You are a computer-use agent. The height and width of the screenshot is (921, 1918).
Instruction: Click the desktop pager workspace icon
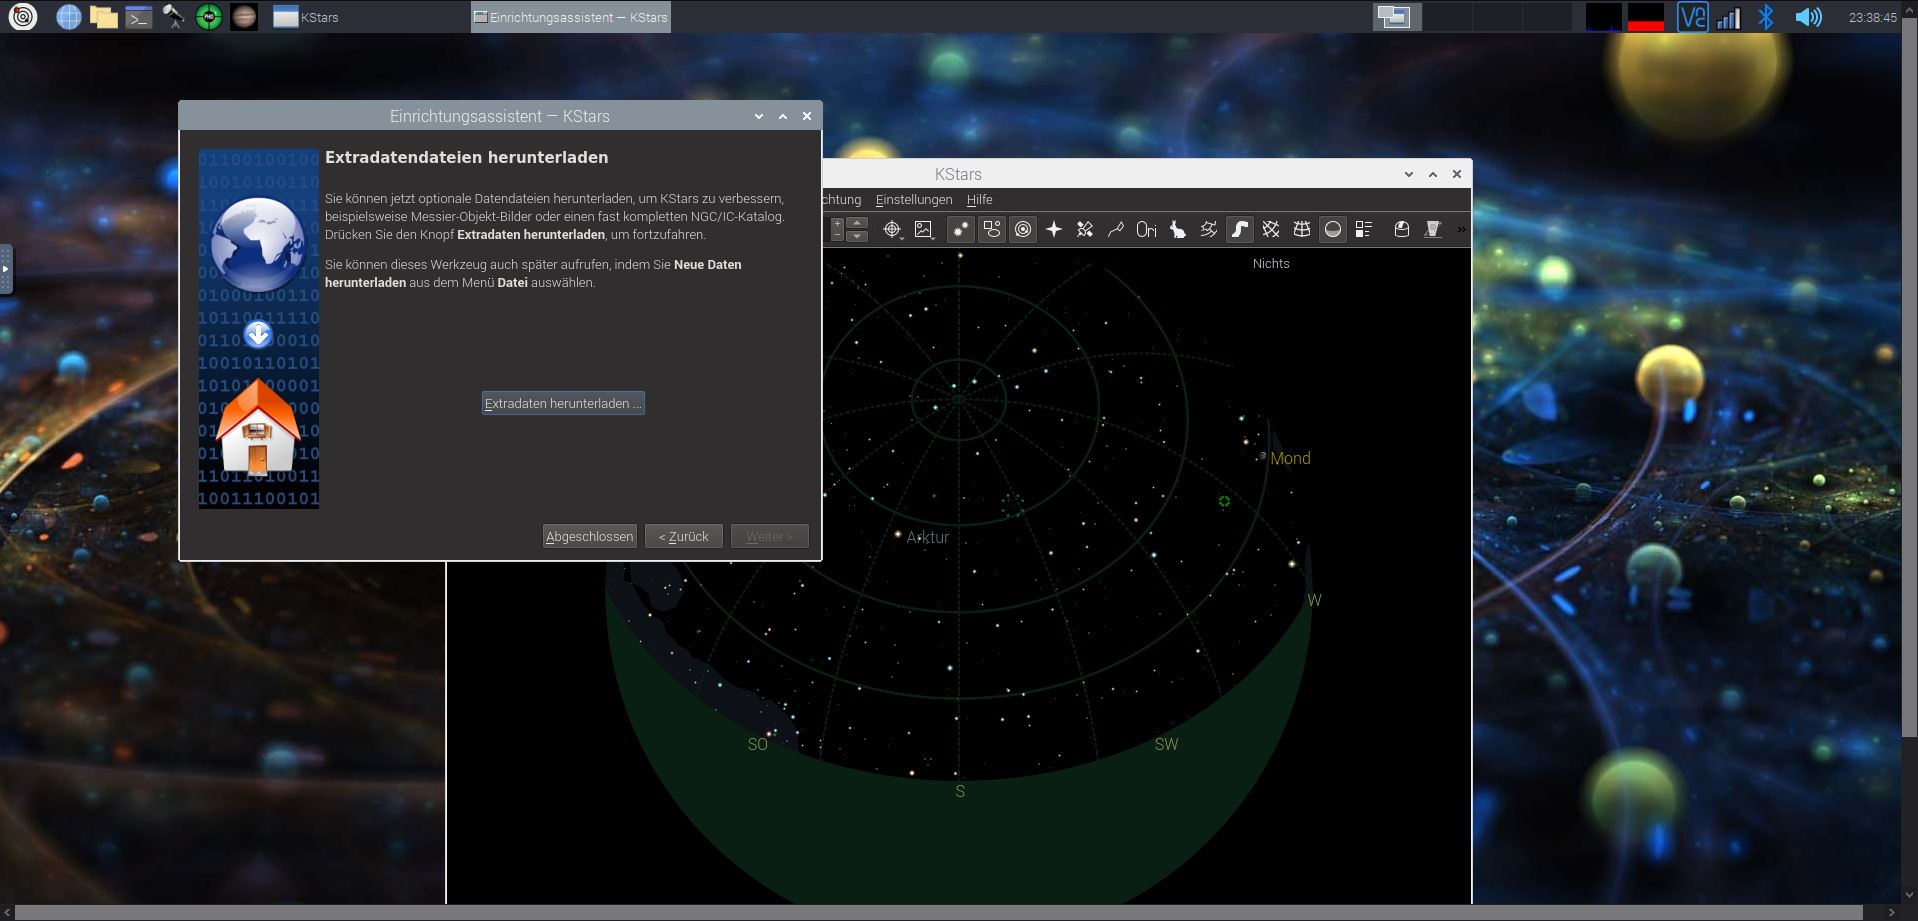click(1397, 17)
